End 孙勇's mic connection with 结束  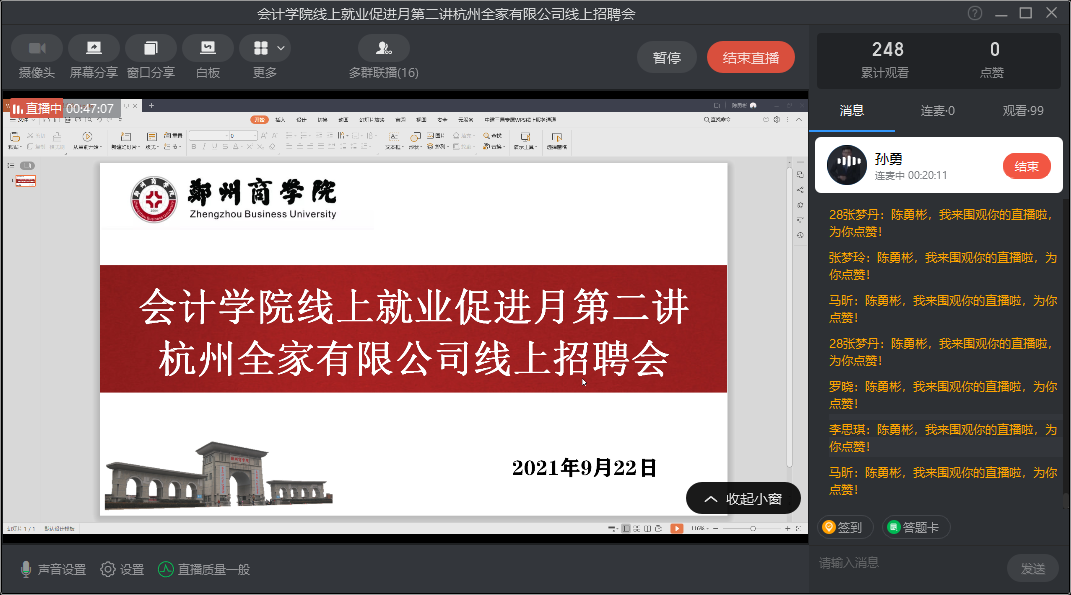(1027, 166)
